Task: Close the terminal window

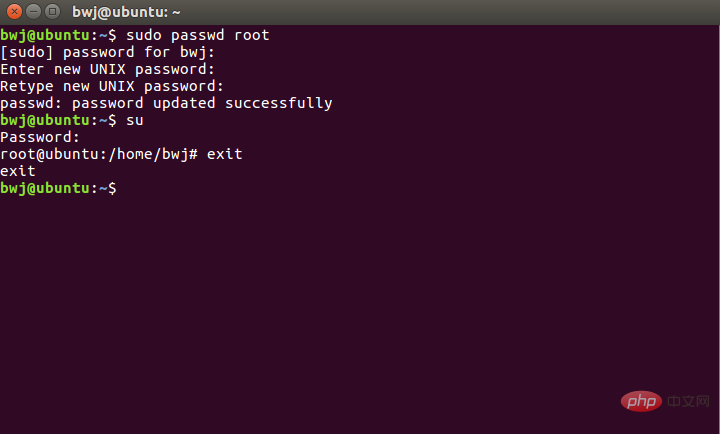Action: pos(12,12)
